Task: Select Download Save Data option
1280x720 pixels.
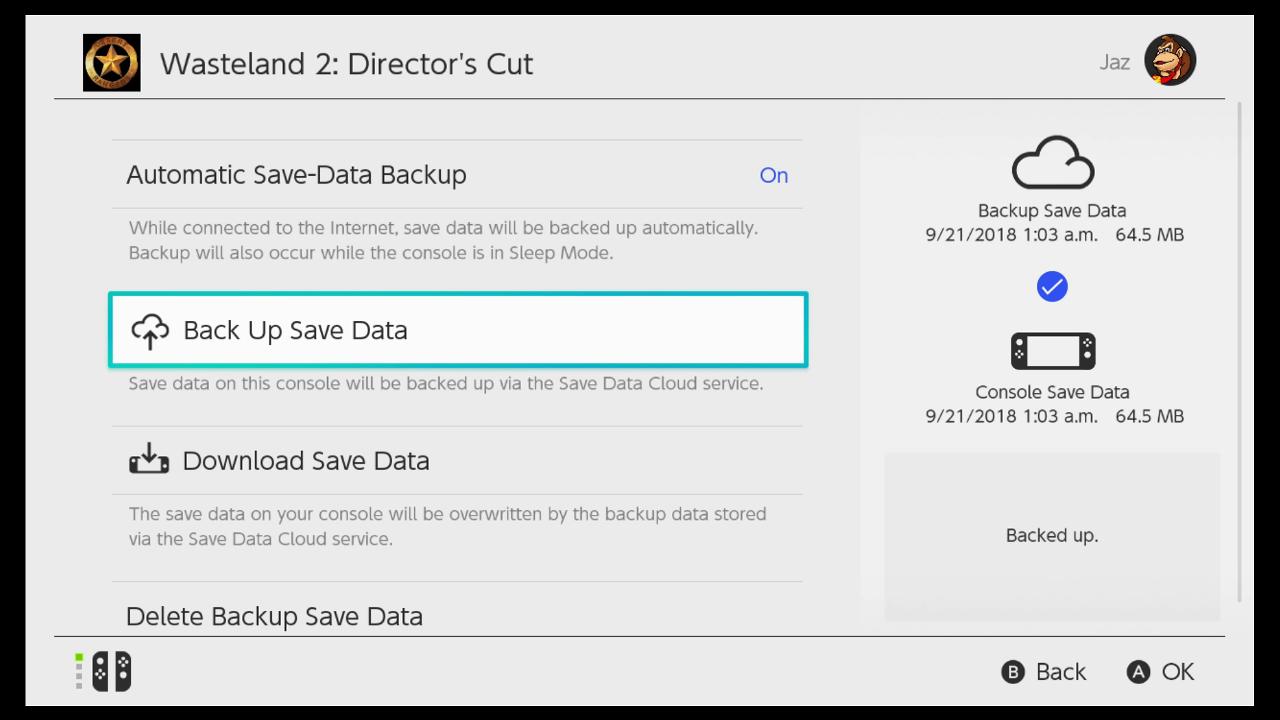Action: coord(457,461)
